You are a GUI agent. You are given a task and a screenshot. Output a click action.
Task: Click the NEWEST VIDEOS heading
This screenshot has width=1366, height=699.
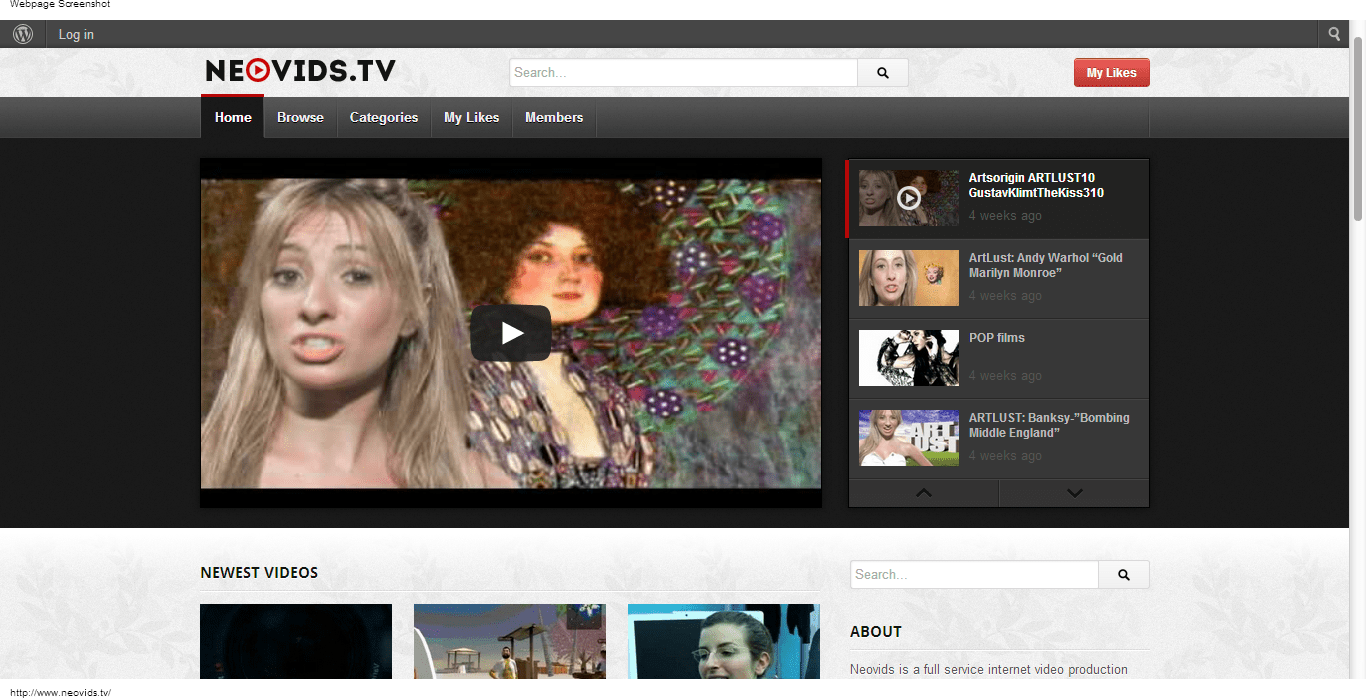(x=259, y=573)
